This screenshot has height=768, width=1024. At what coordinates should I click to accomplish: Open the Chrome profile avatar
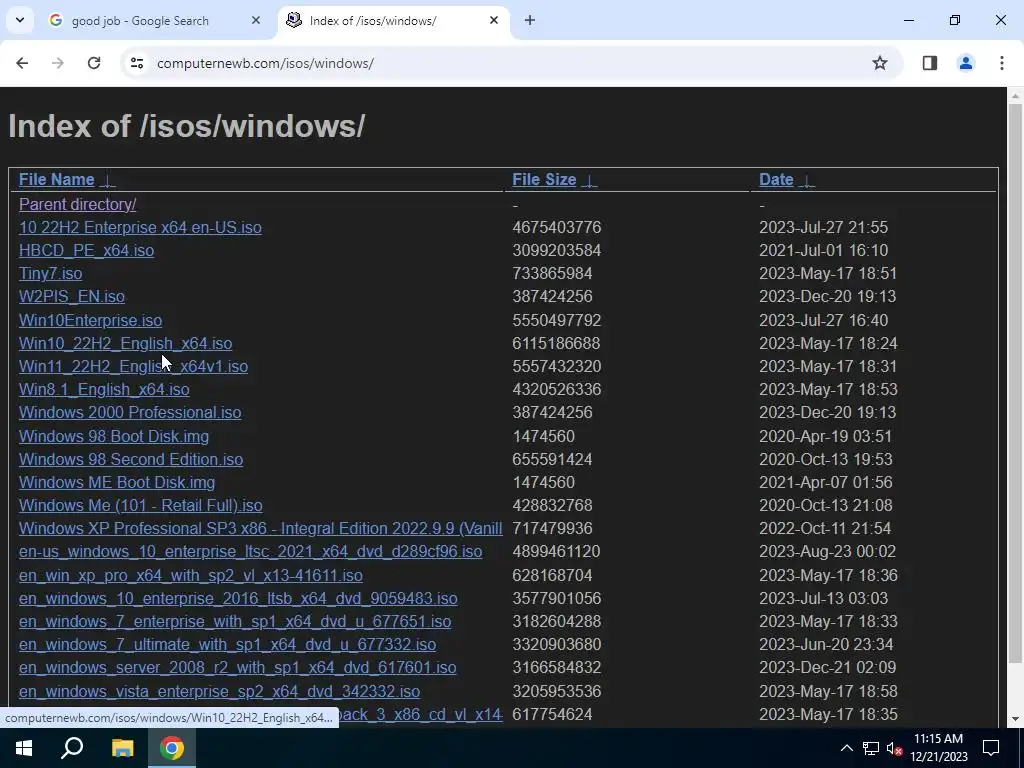[x=966, y=63]
